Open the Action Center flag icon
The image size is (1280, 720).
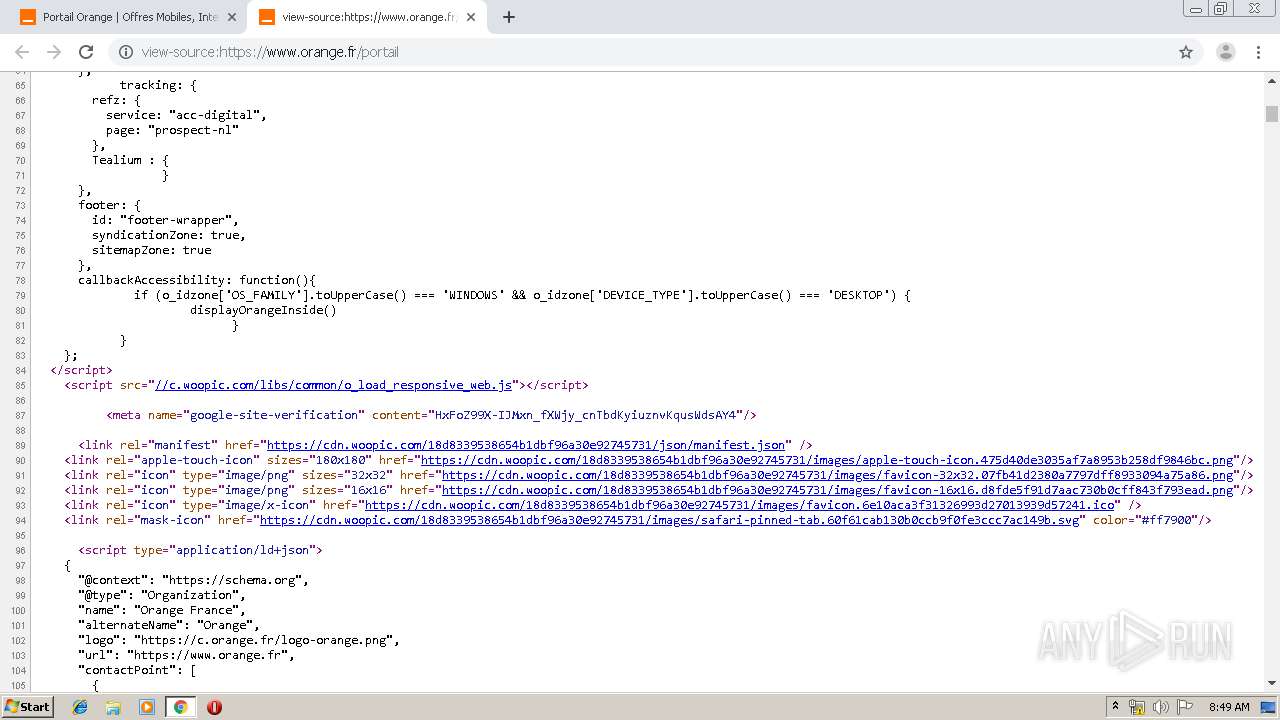click(1183, 707)
